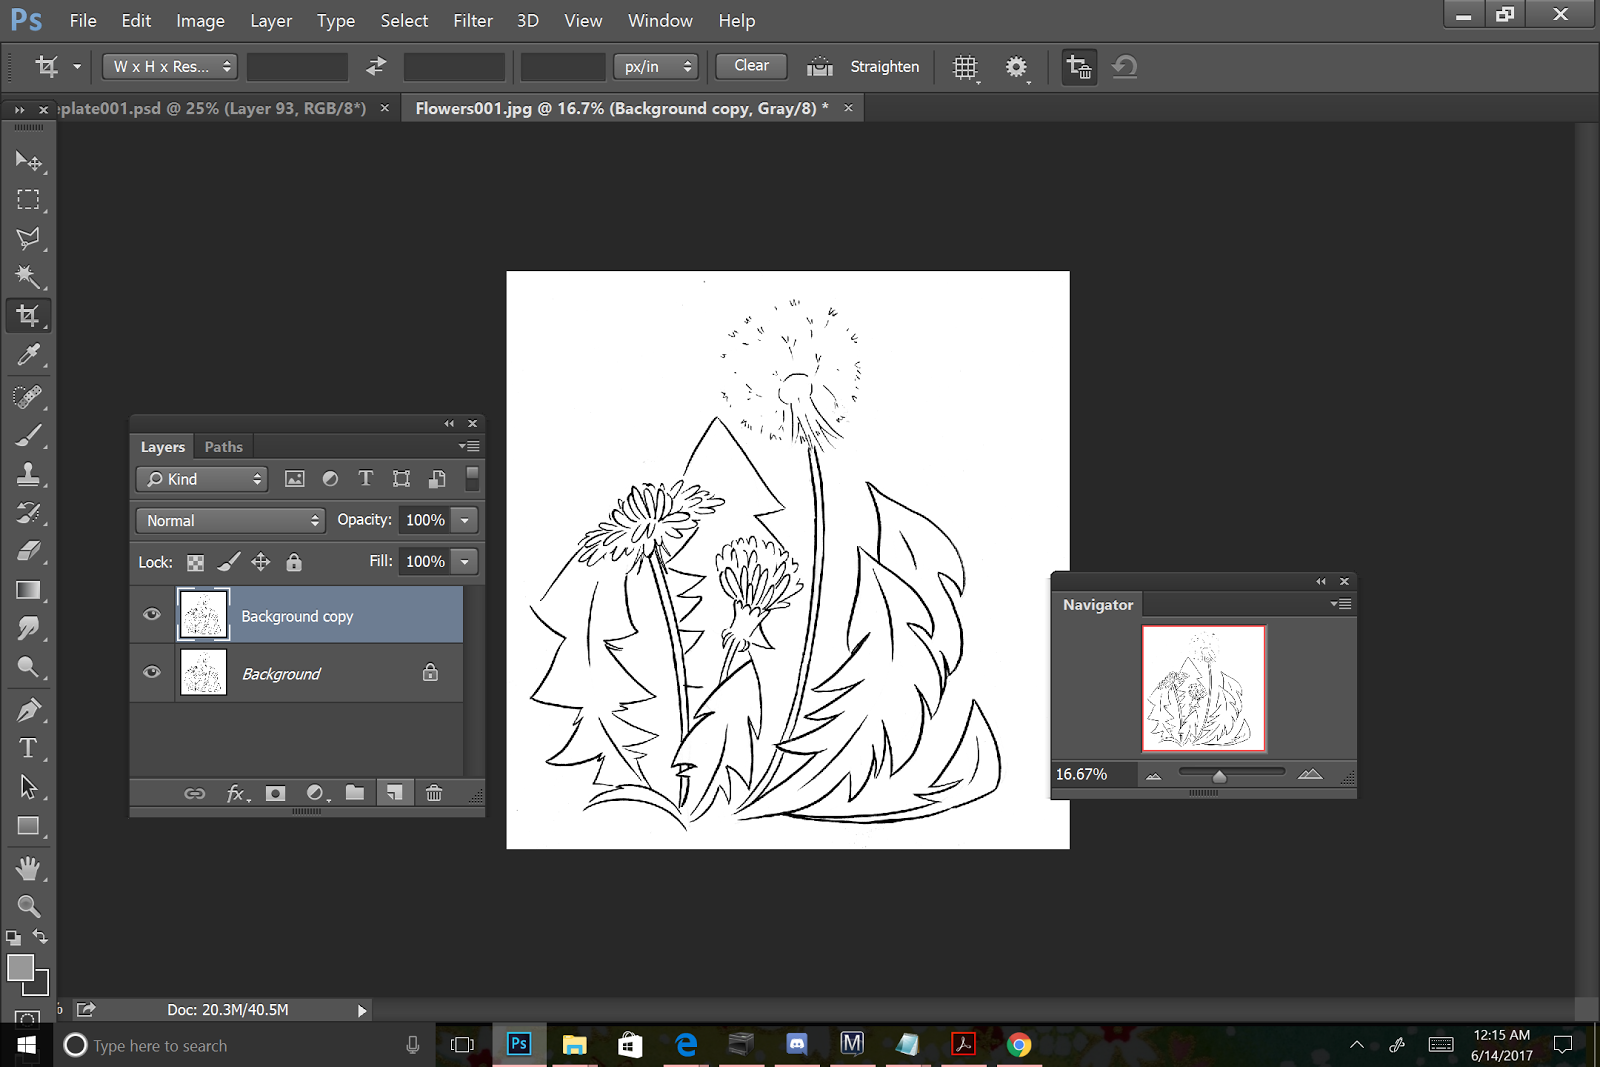1600x1067 pixels.
Task: Click the delete layer trash icon
Action: pos(434,793)
